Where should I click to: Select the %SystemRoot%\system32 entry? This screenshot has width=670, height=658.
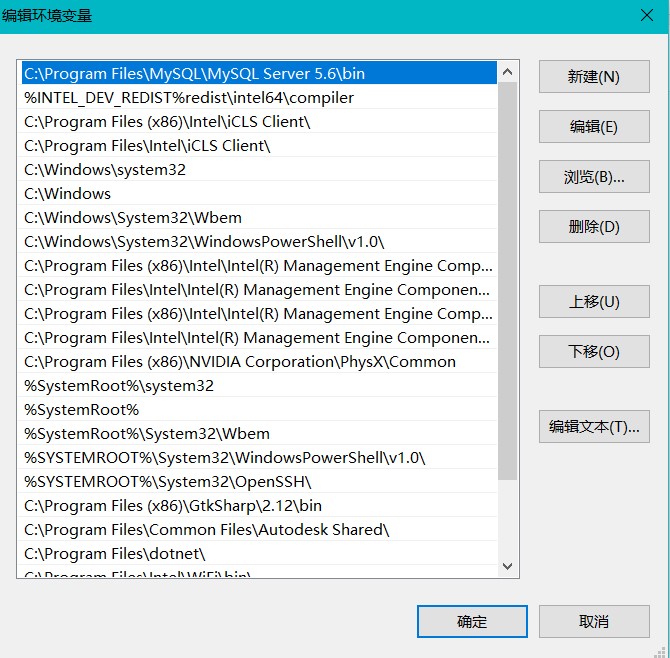(x=259, y=386)
